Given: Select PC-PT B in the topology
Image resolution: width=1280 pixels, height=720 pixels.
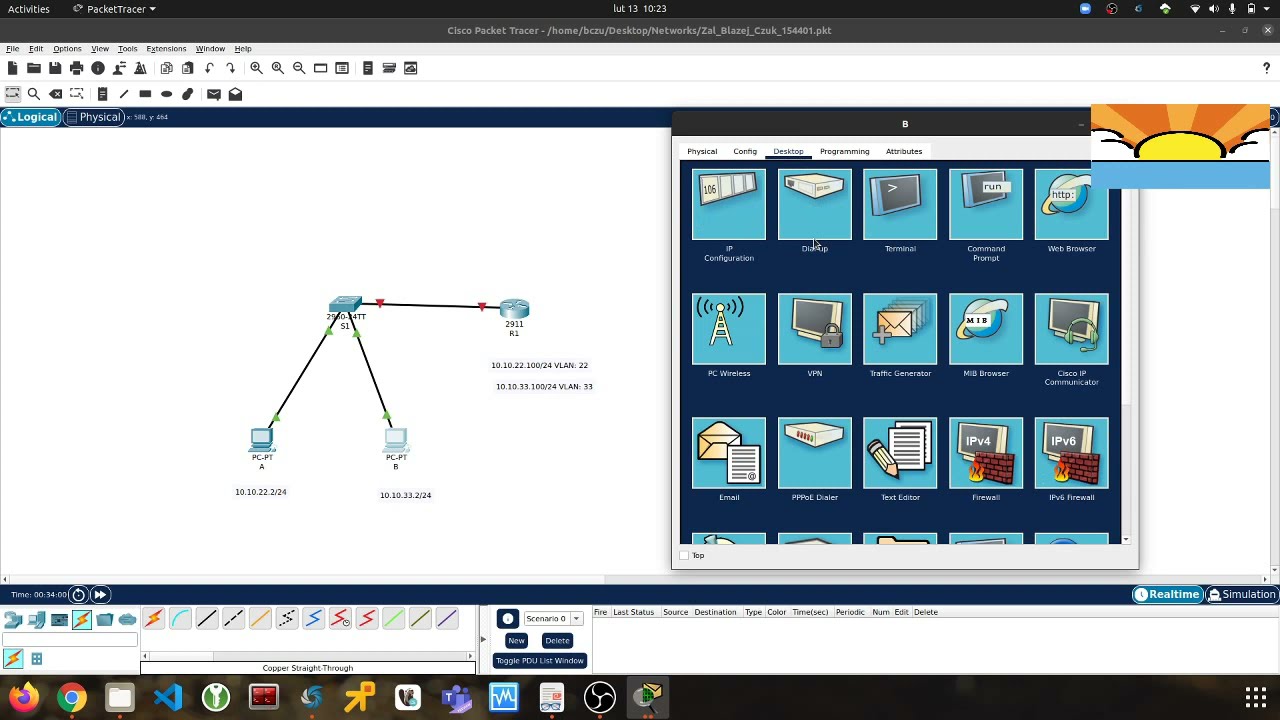Looking at the screenshot, I should [396, 441].
